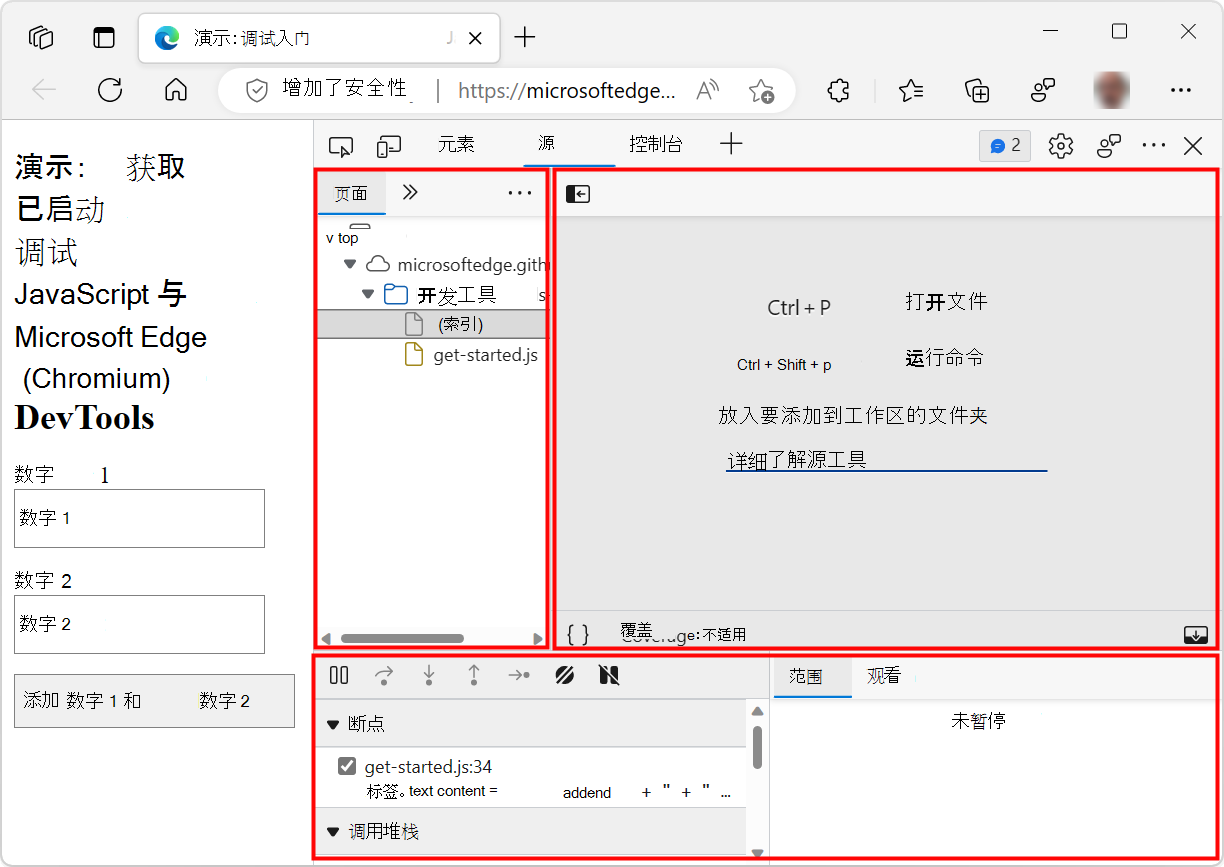Add page to favorites star
Viewport: 1224px width, 867px height.
coord(761,91)
